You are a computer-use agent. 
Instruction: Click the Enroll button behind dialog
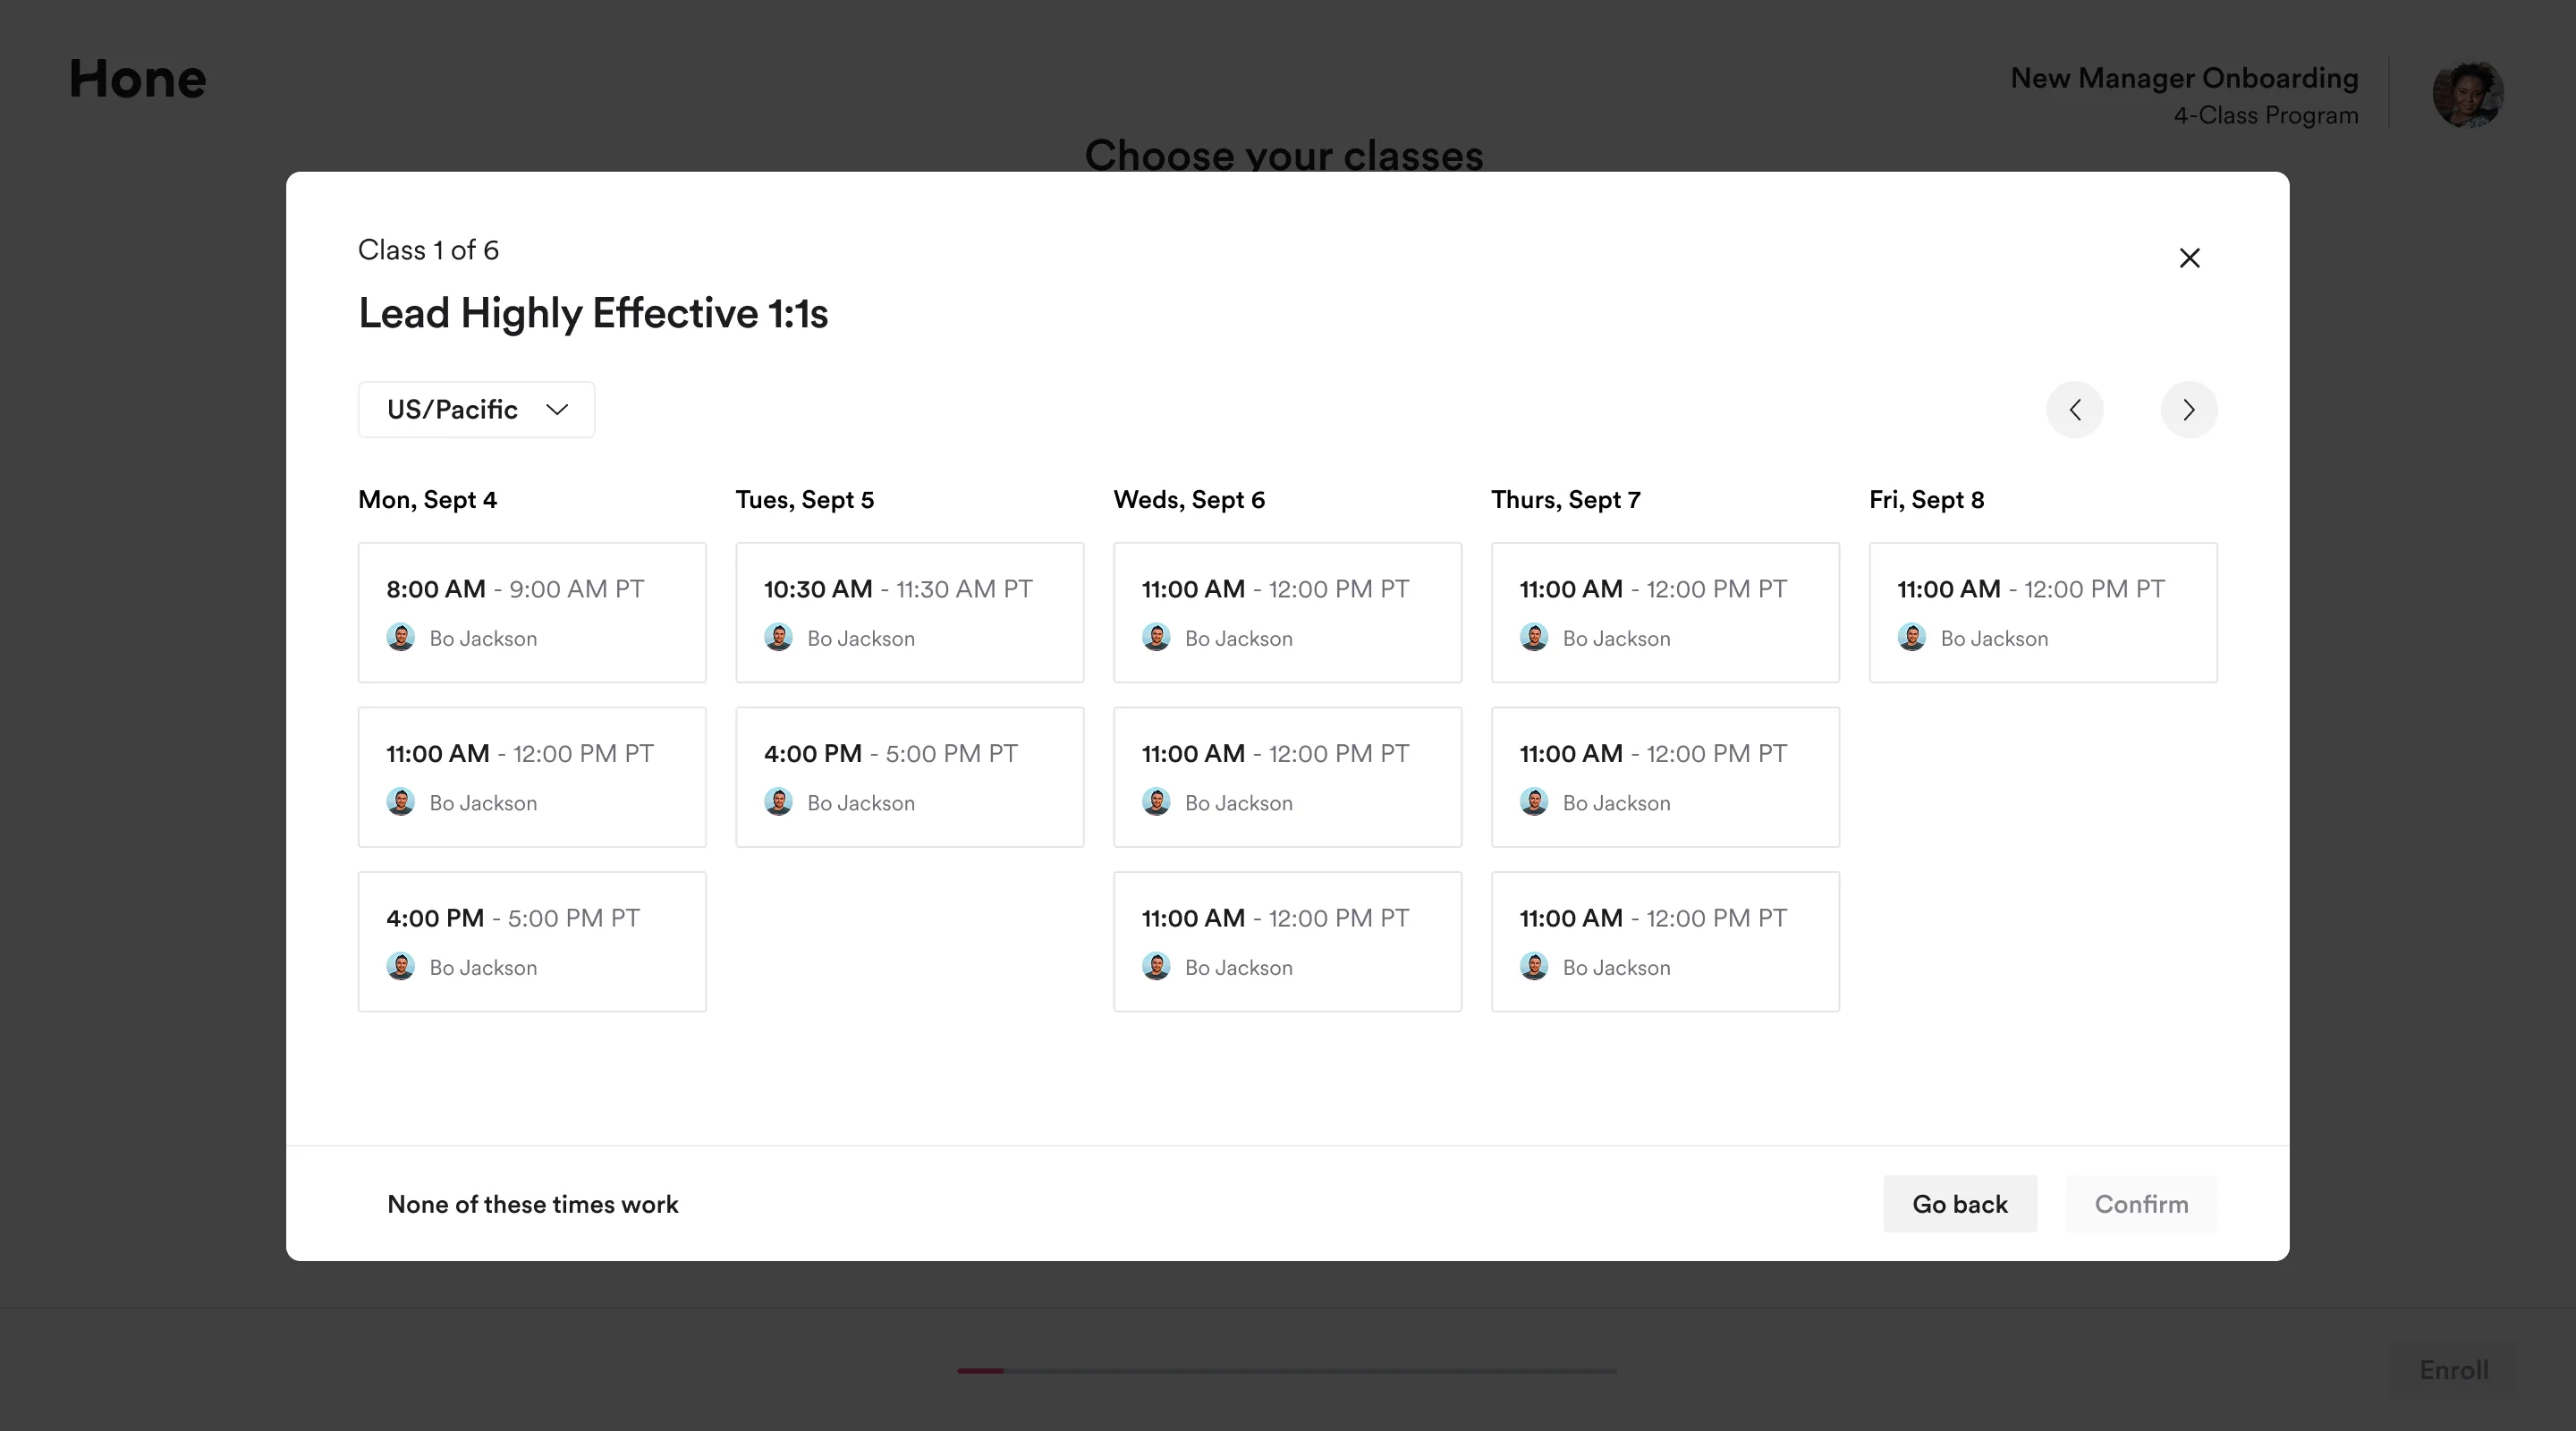pyautogui.click(x=2453, y=1370)
